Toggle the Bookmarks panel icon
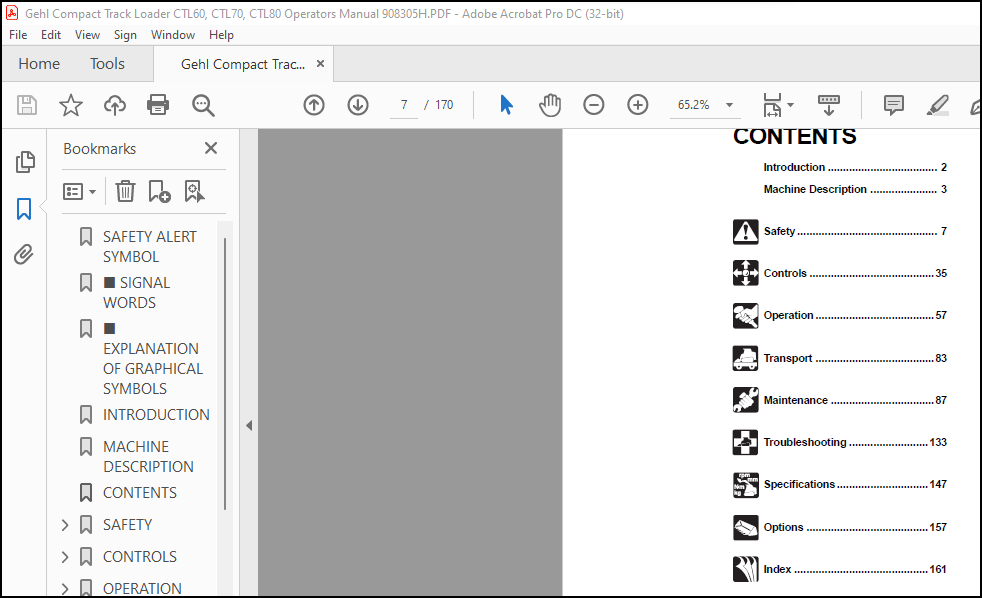The height and width of the screenshot is (598, 982). [24, 209]
